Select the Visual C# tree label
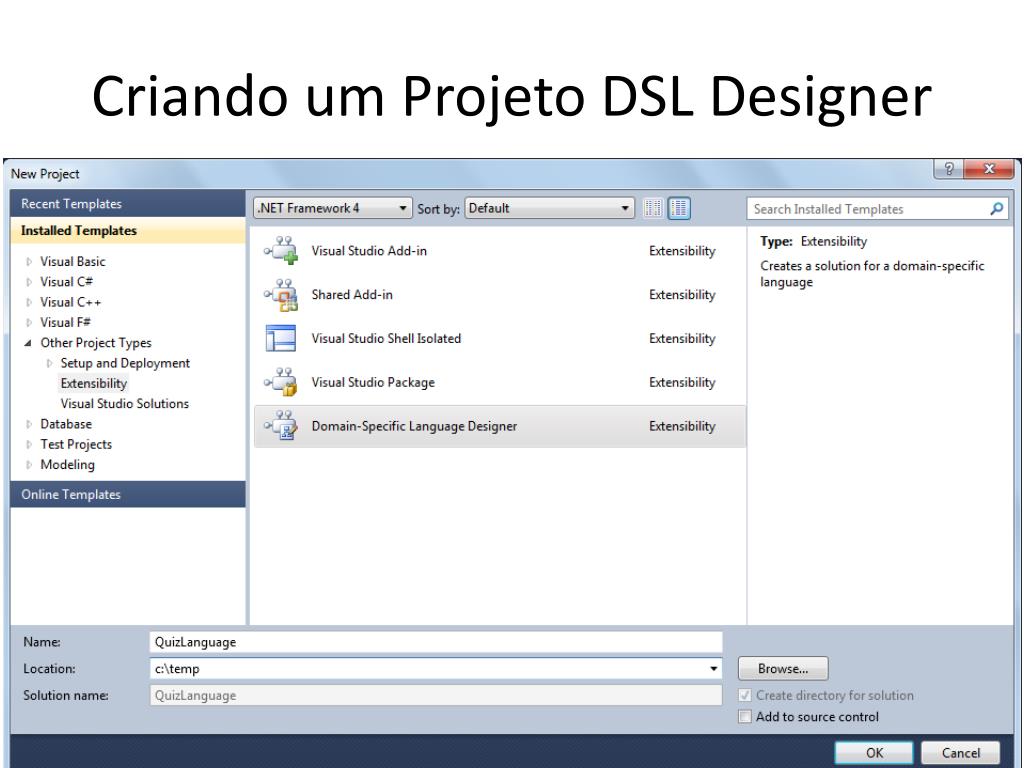The width and height of the screenshot is (1024, 768). [x=66, y=281]
